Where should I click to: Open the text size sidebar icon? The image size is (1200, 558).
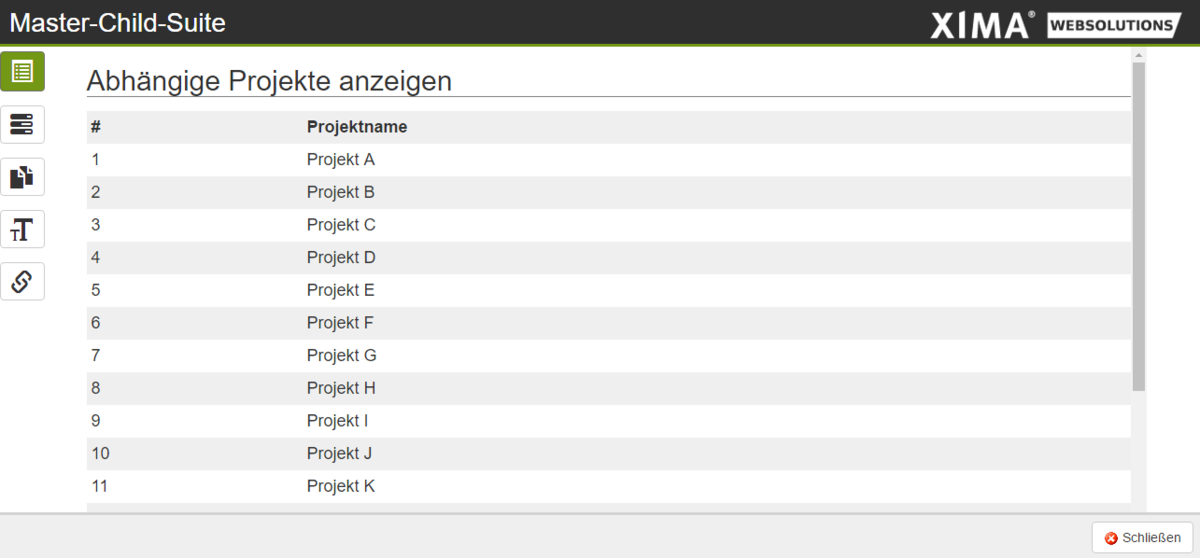(22, 230)
